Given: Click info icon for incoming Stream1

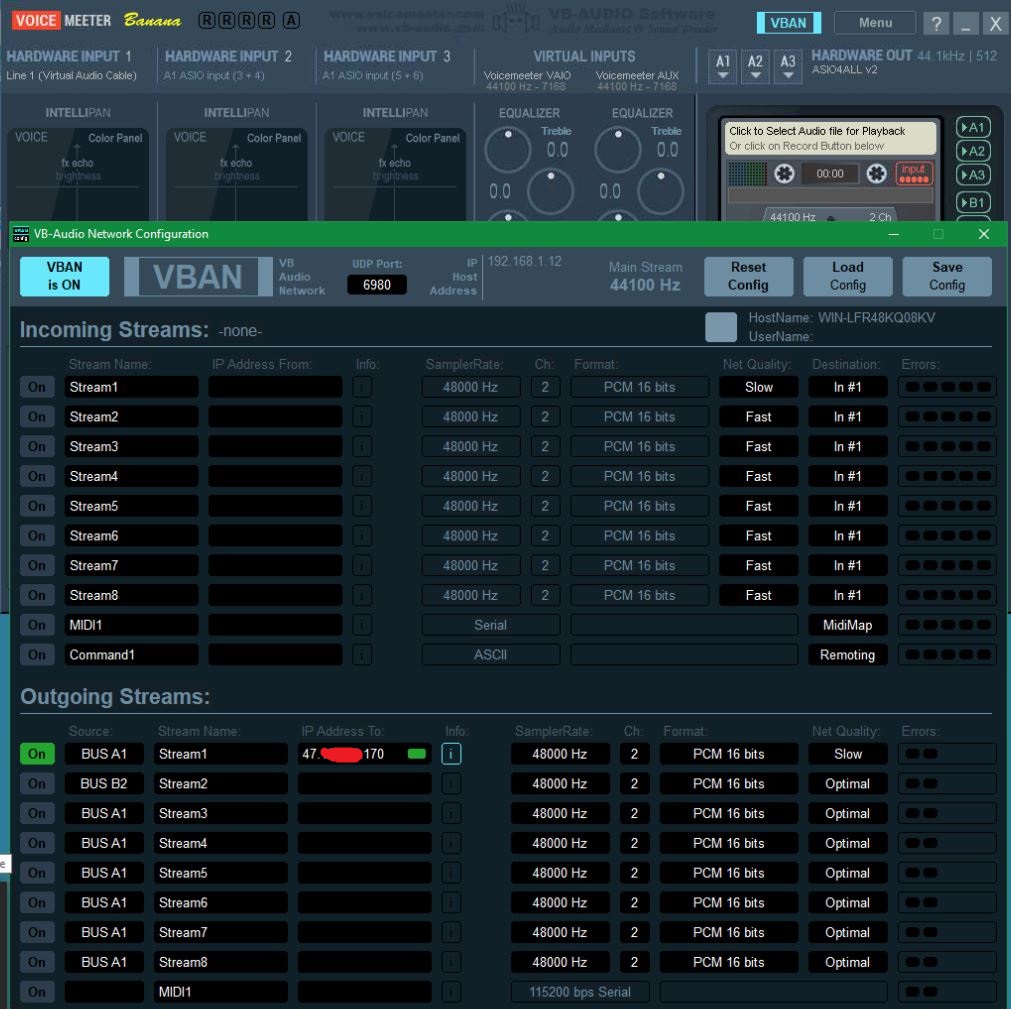Looking at the screenshot, I should (x=362, y=387).
